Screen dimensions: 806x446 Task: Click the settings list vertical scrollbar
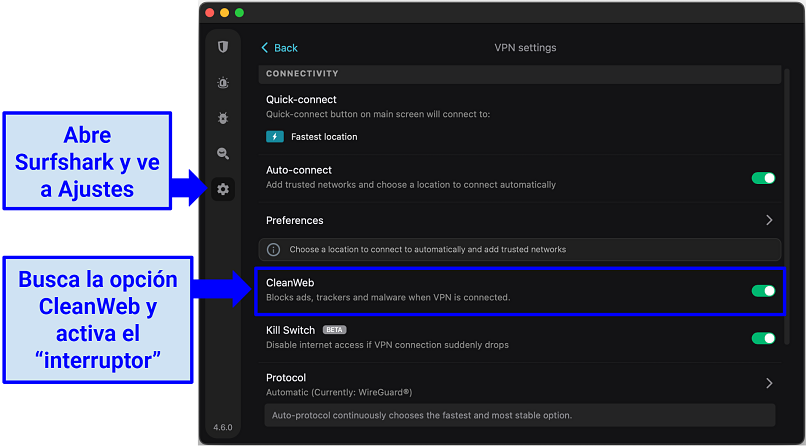(786, 206)
